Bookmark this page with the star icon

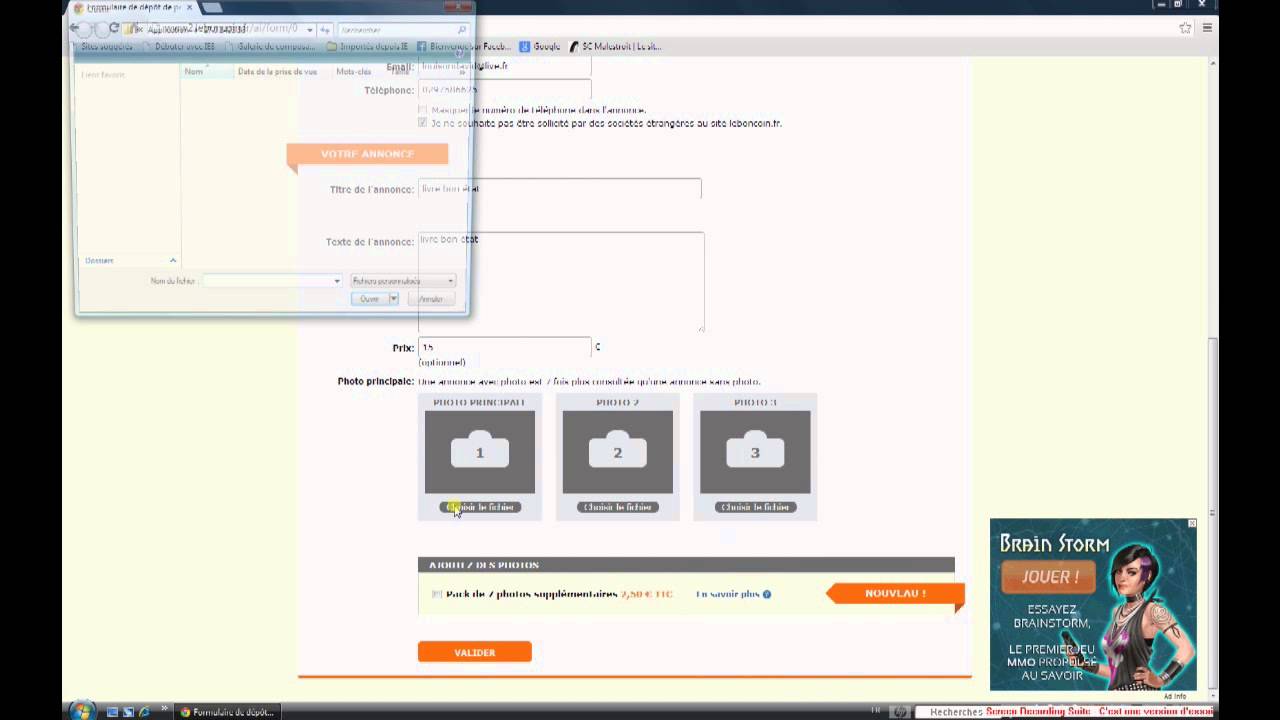click(1186, 28)
